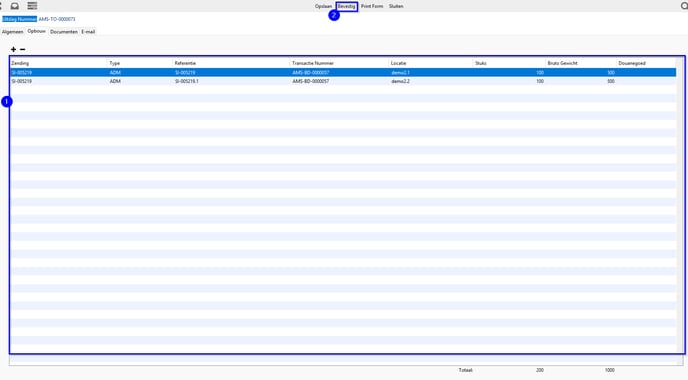Click gross weight 500 in the demo2.2 row
Viewport: 688px width, 380px height.
click(610, 81)
